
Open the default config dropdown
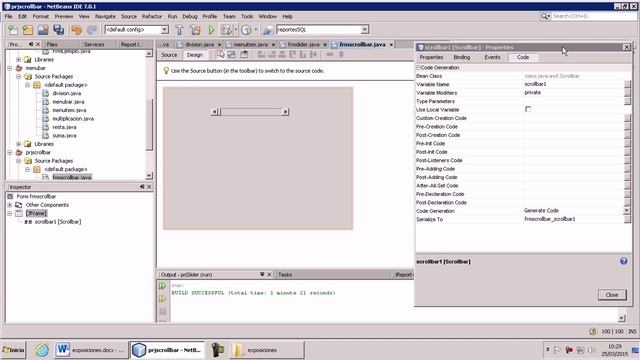pos(164,30)
